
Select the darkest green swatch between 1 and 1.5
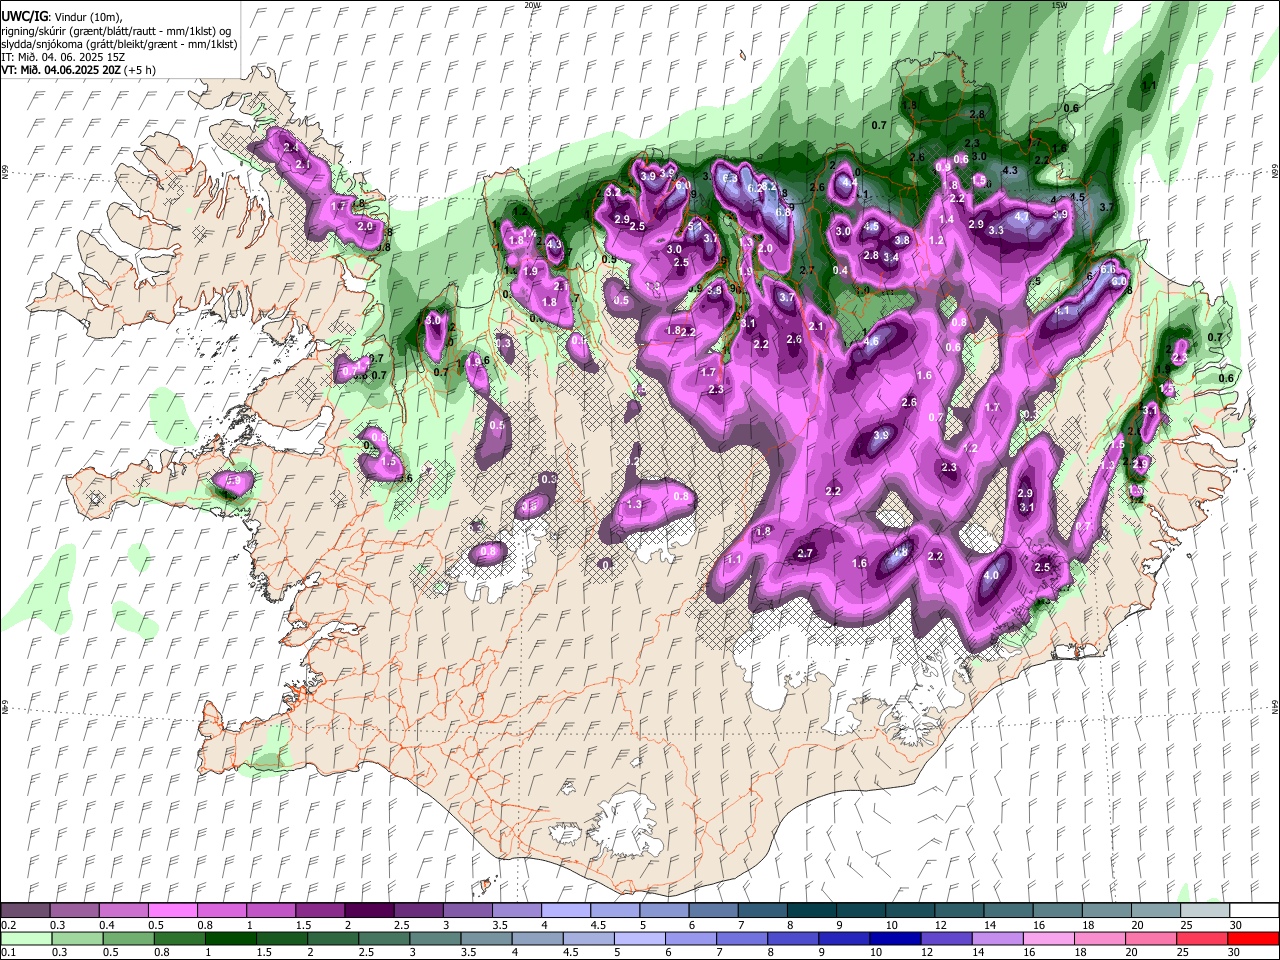(x=230, y=938)
